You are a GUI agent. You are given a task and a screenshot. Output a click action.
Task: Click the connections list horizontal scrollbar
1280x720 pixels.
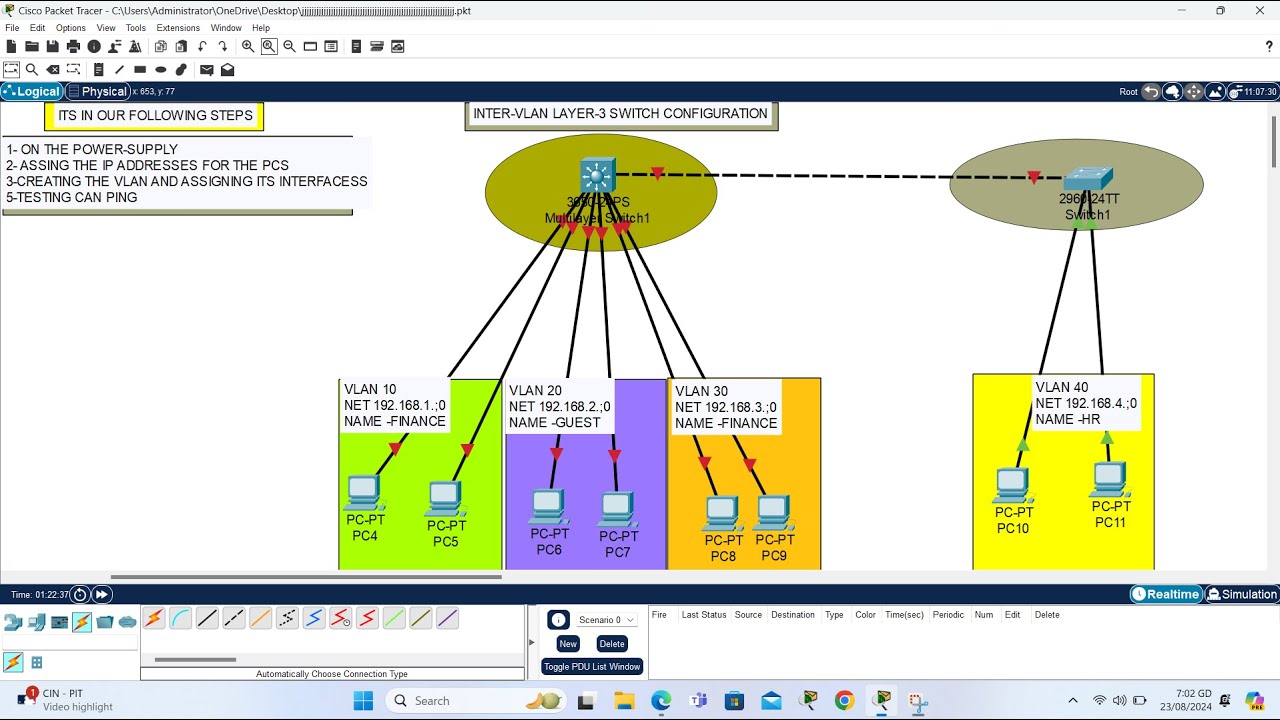pos(195,660)
